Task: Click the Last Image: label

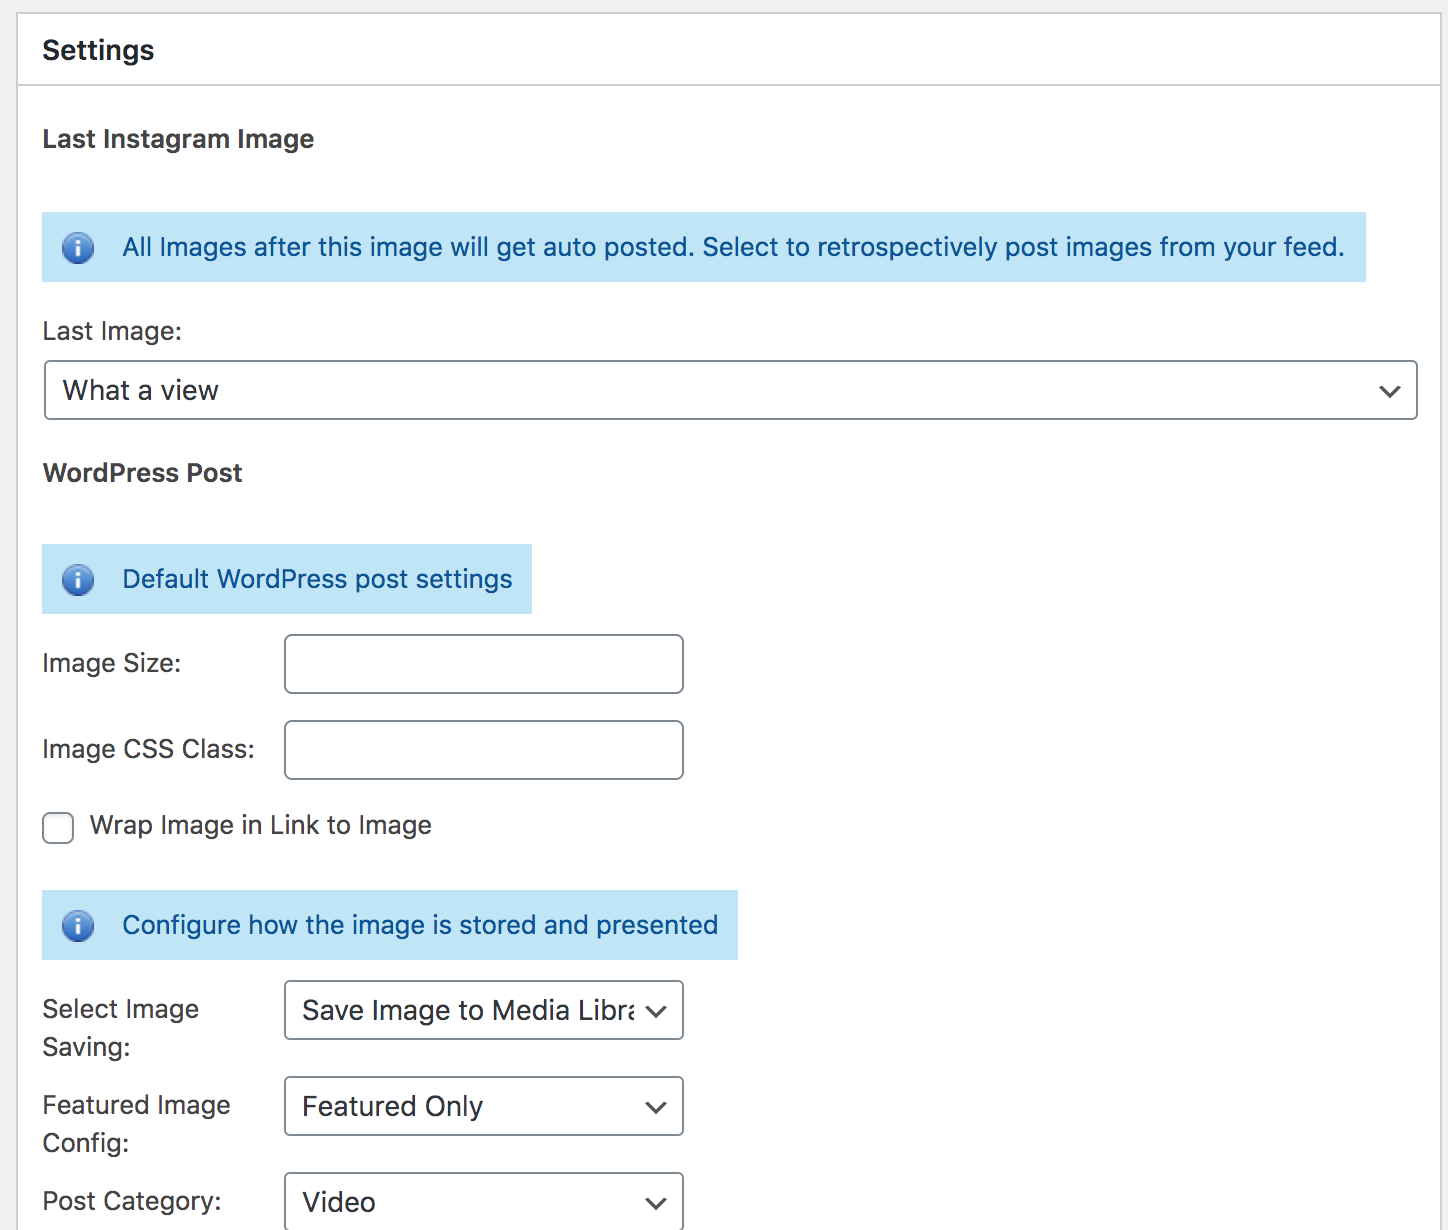Action: click(x=112, y=331)
